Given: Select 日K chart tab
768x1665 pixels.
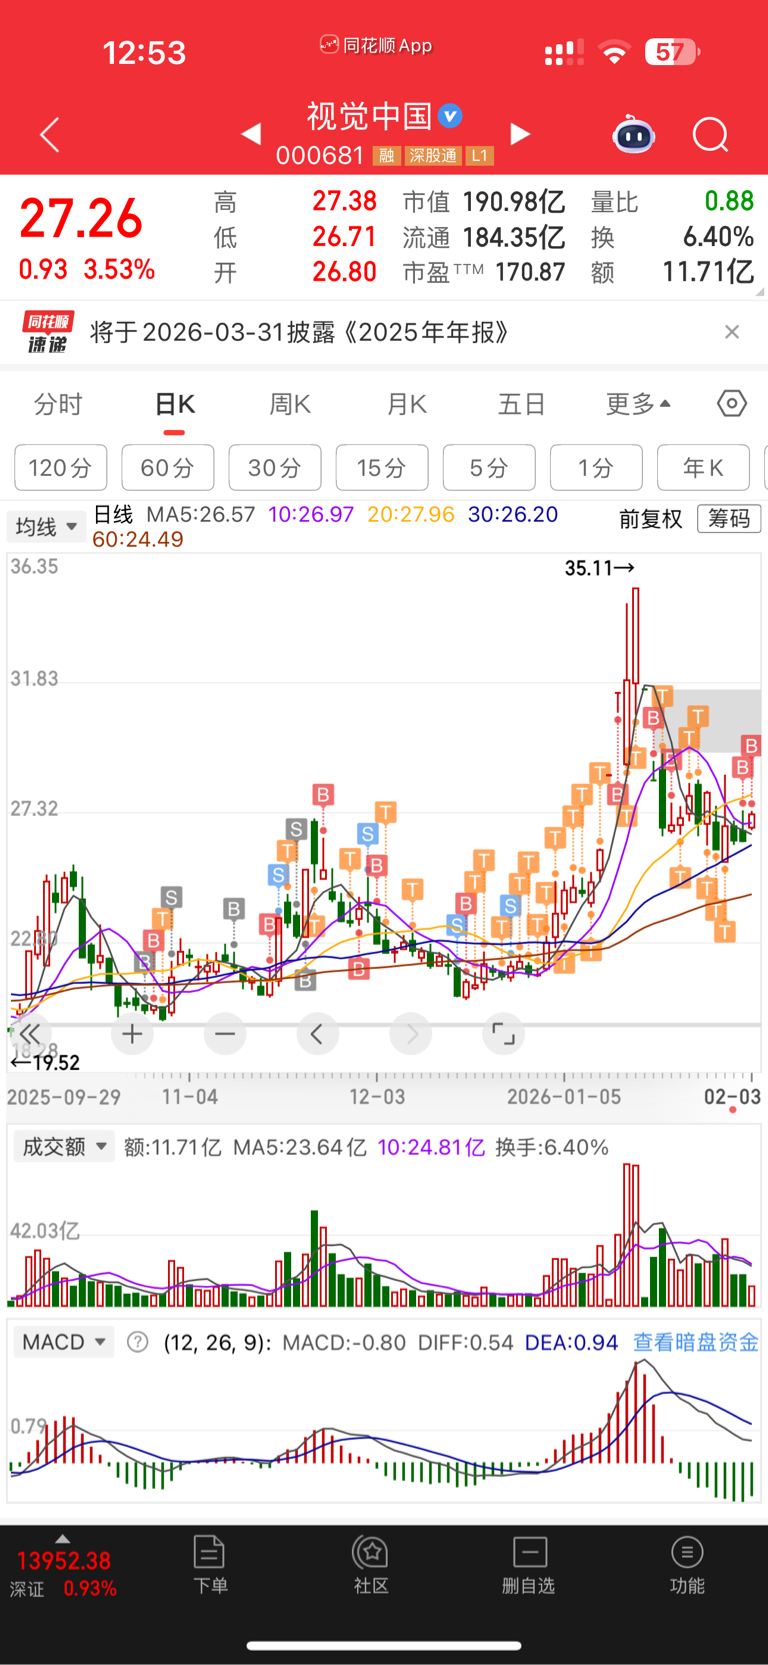Looking at the screenshot, I should (175, 404).
